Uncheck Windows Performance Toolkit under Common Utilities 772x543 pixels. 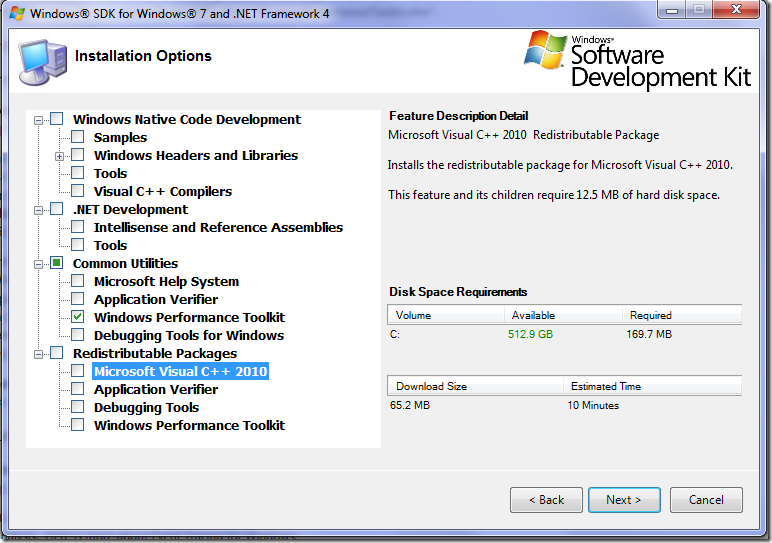(78, 317)
